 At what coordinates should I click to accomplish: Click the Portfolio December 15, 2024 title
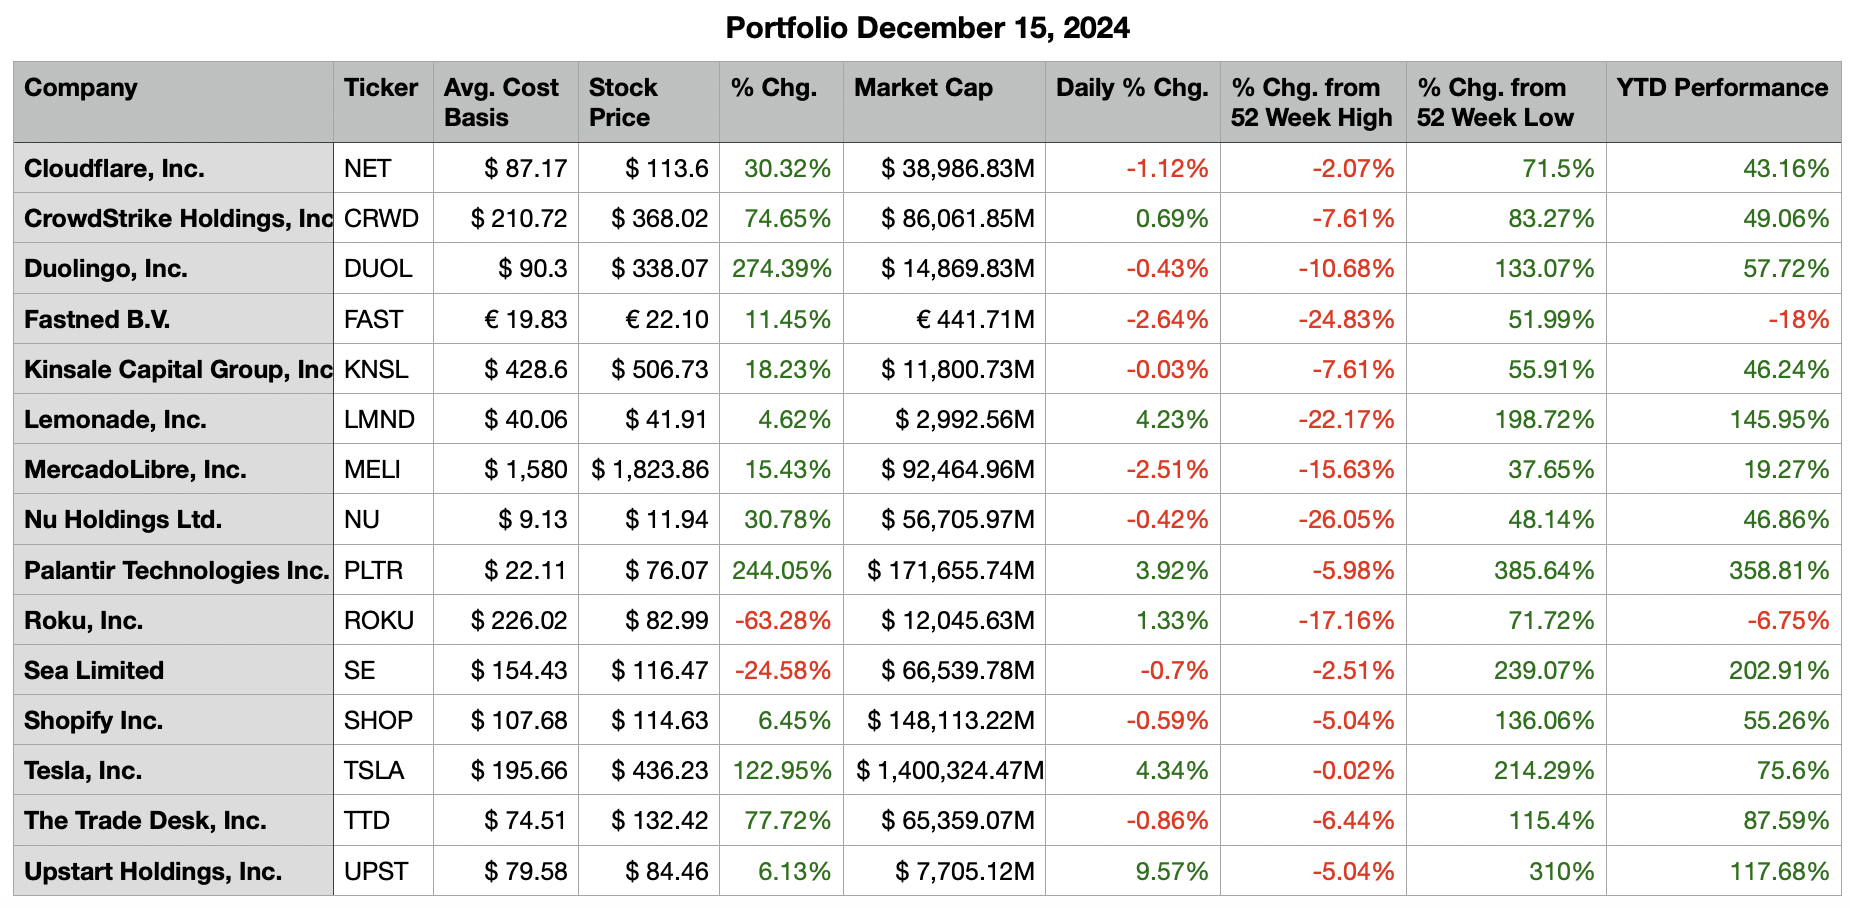tap(927, 28)
